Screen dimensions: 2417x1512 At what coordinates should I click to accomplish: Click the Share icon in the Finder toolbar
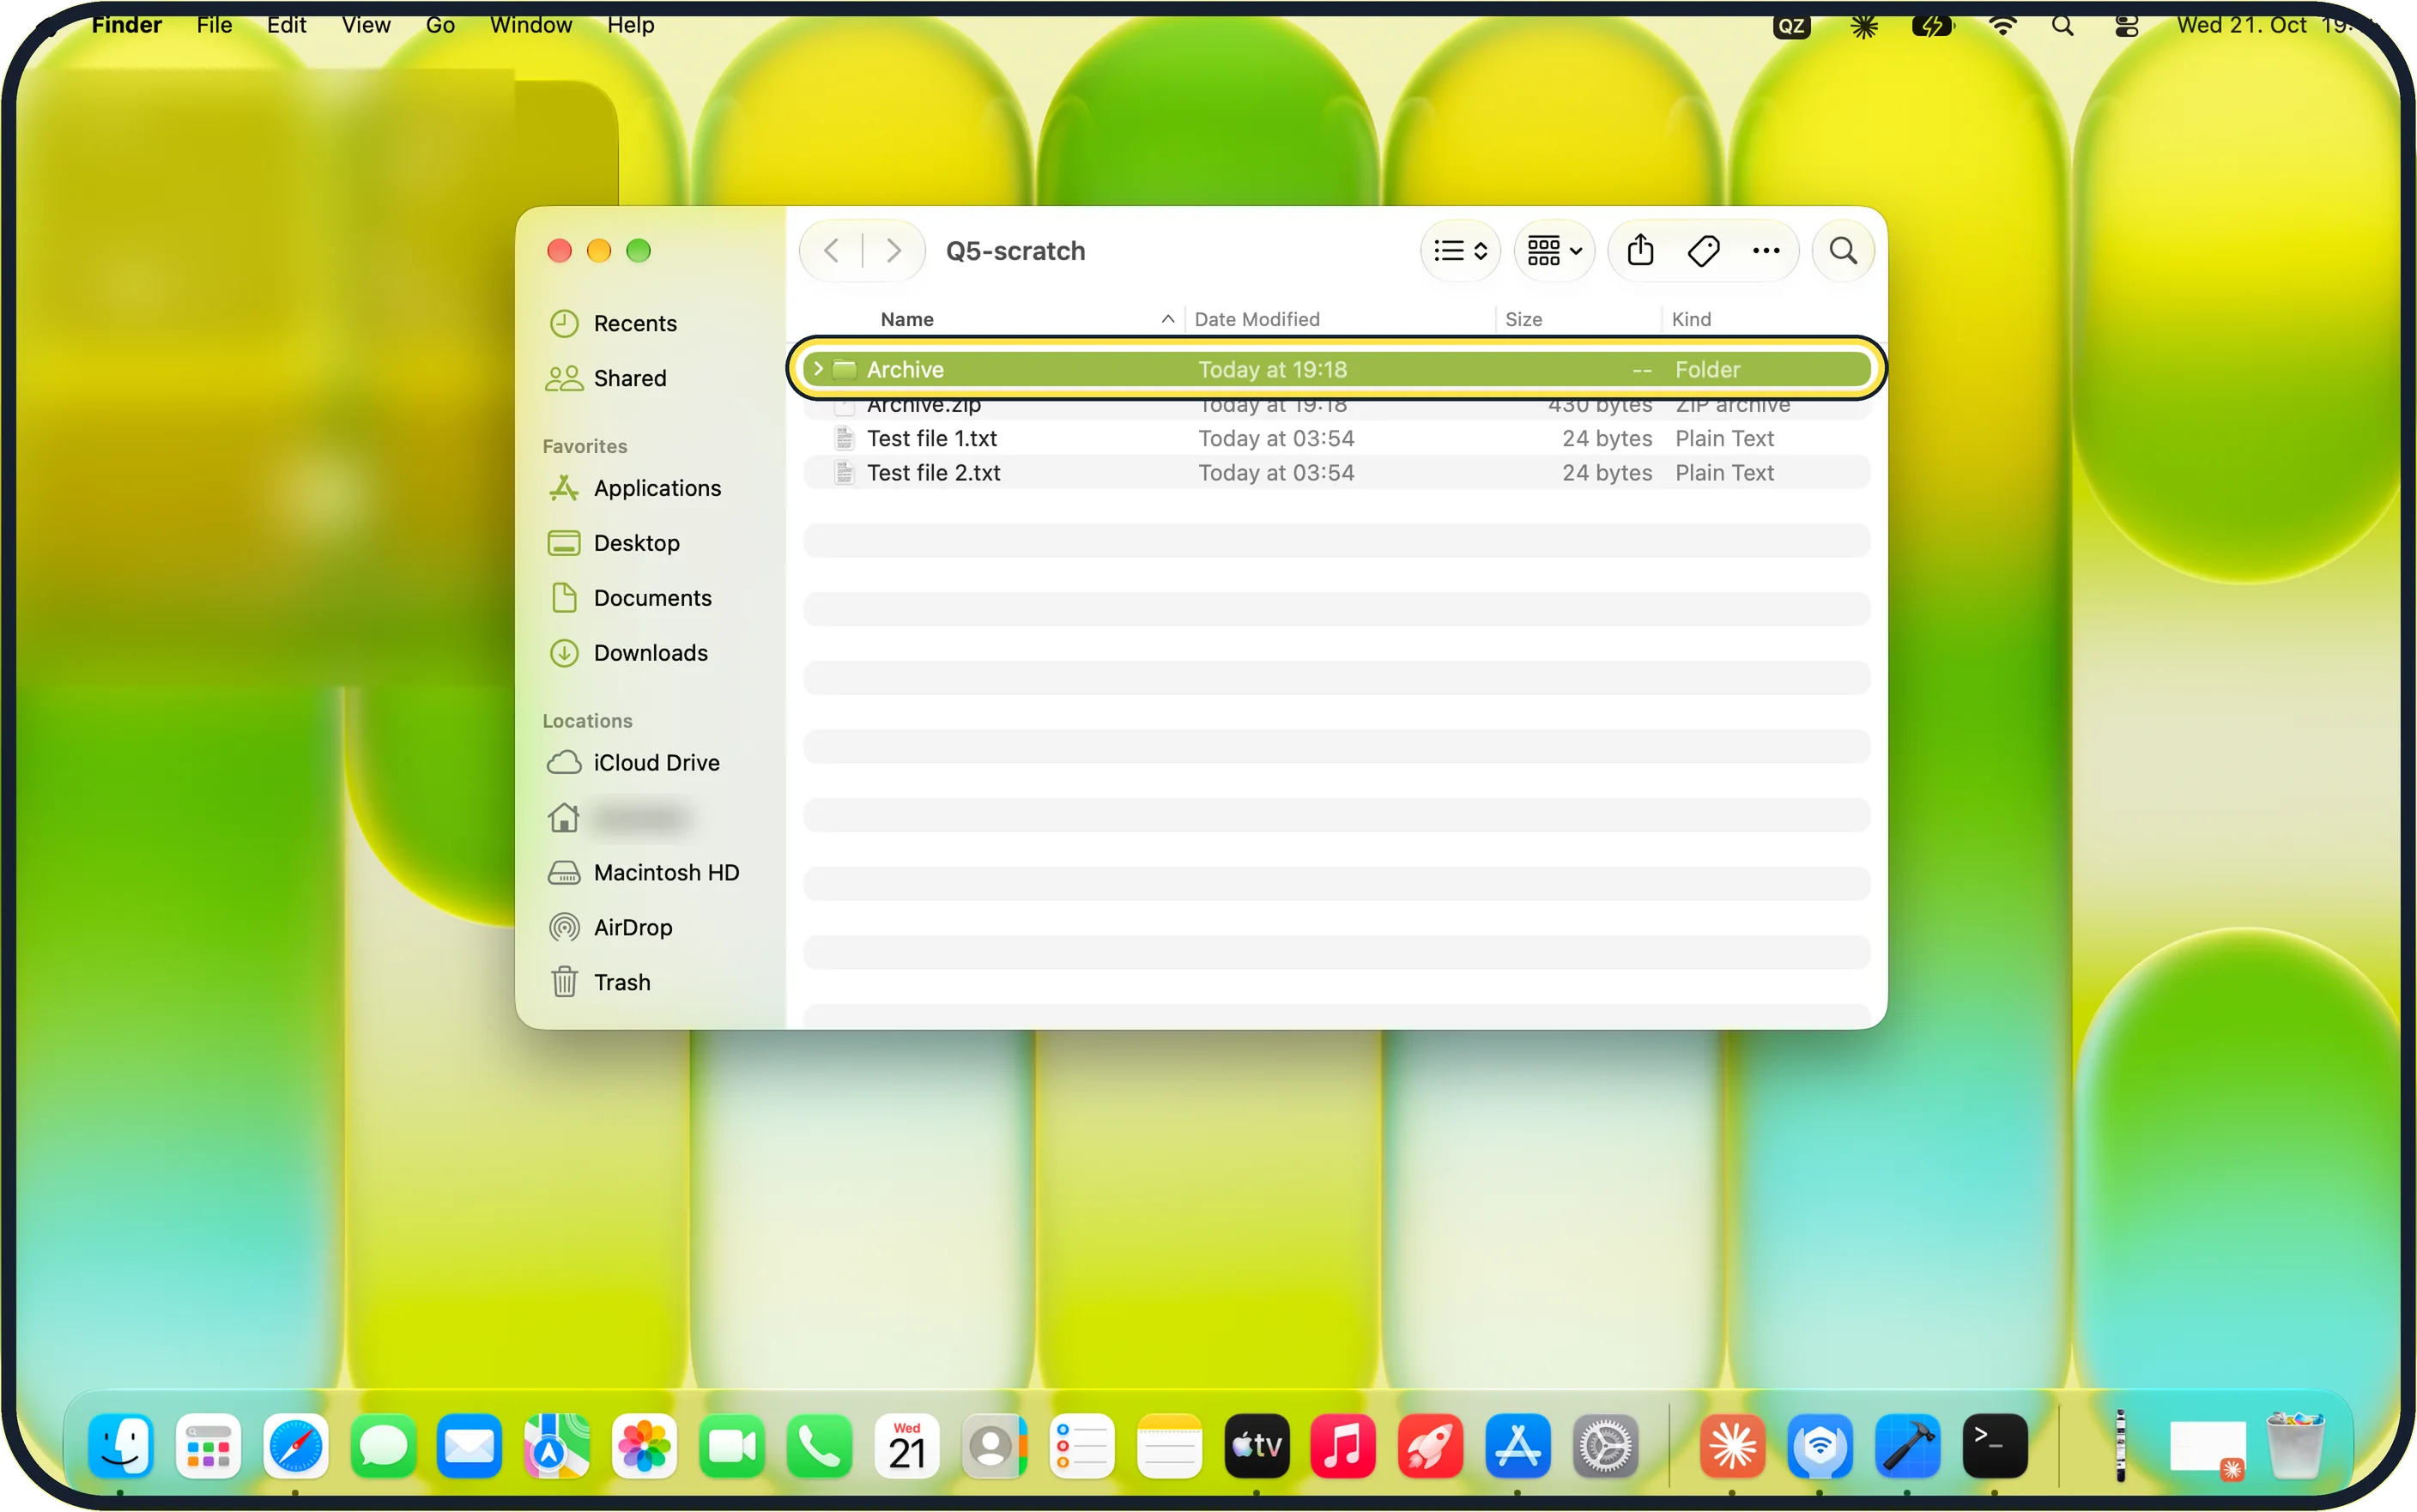click(1640, 250)
